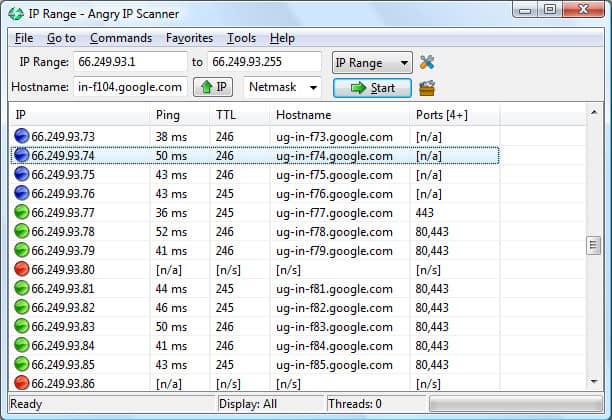Open the Netmask dropdown
This screenshot has width=612, height=420.
pos(282,87)
